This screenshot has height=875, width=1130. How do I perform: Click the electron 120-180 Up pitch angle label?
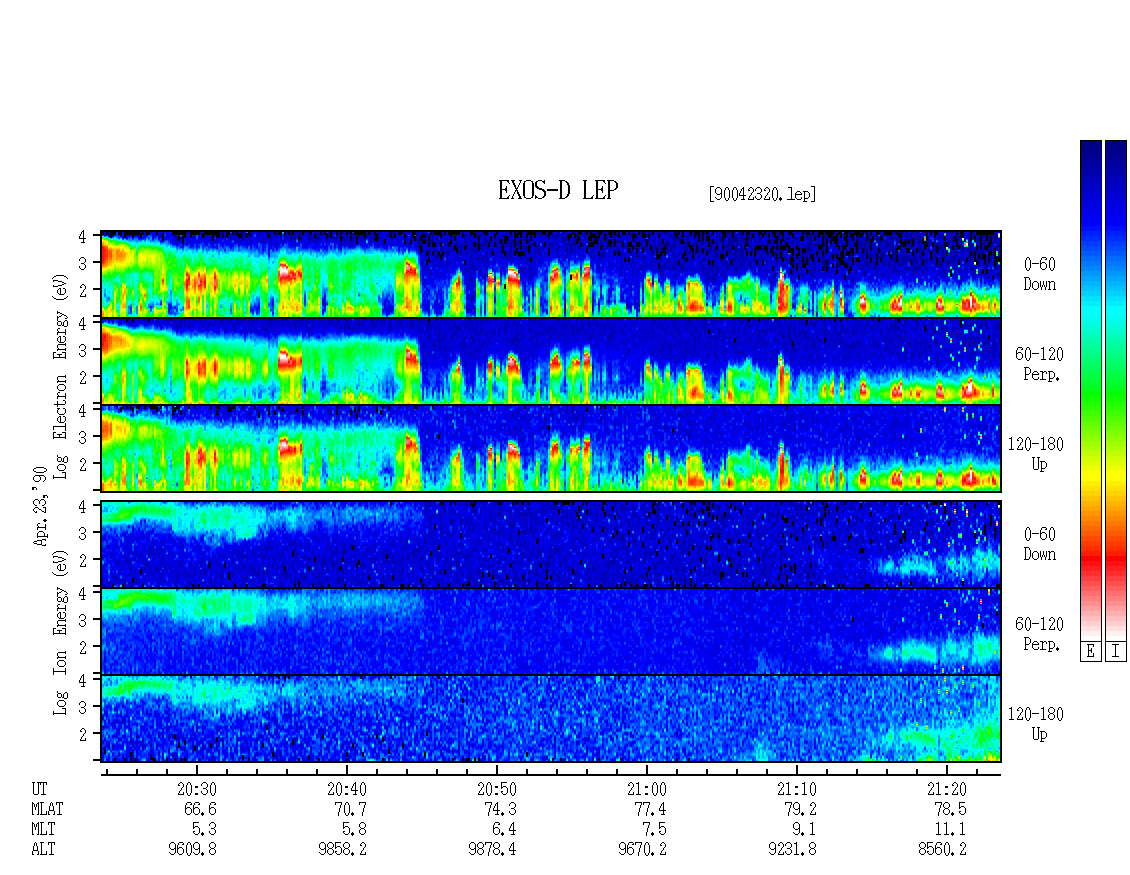click(1036, 454)
